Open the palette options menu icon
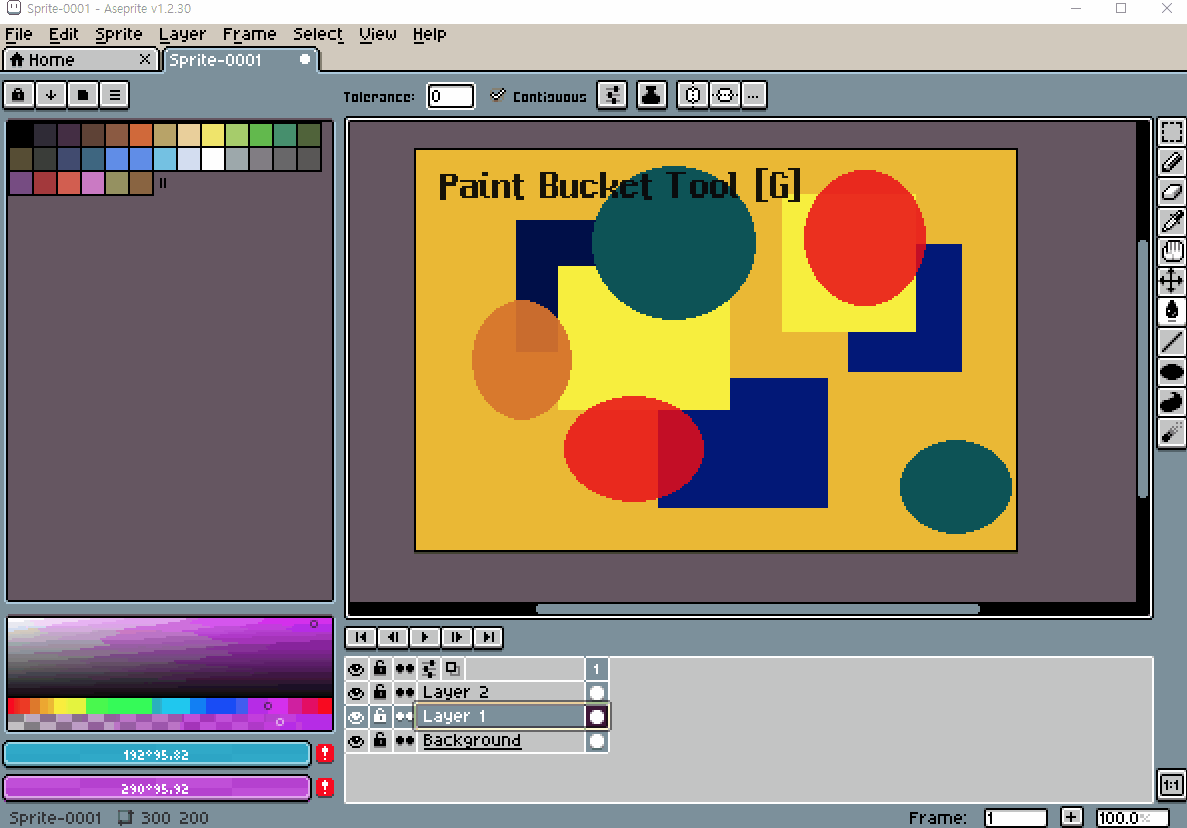The image size is (1187, 828). click(x=114, y=95)
